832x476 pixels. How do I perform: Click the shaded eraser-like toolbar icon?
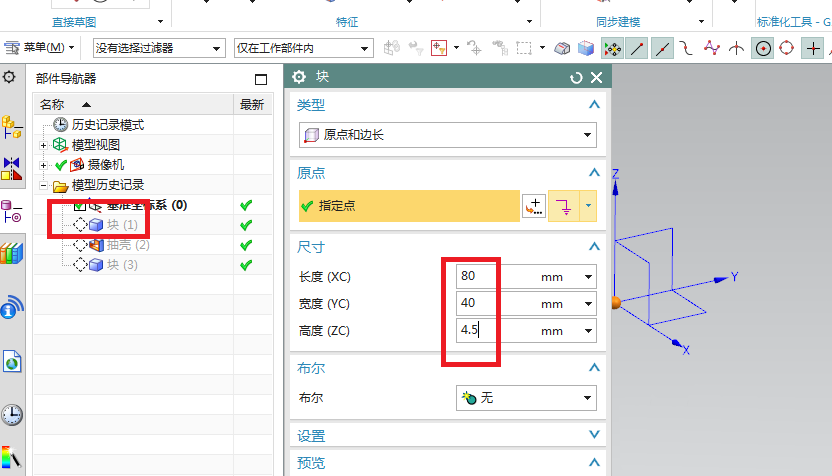[562, 48]
